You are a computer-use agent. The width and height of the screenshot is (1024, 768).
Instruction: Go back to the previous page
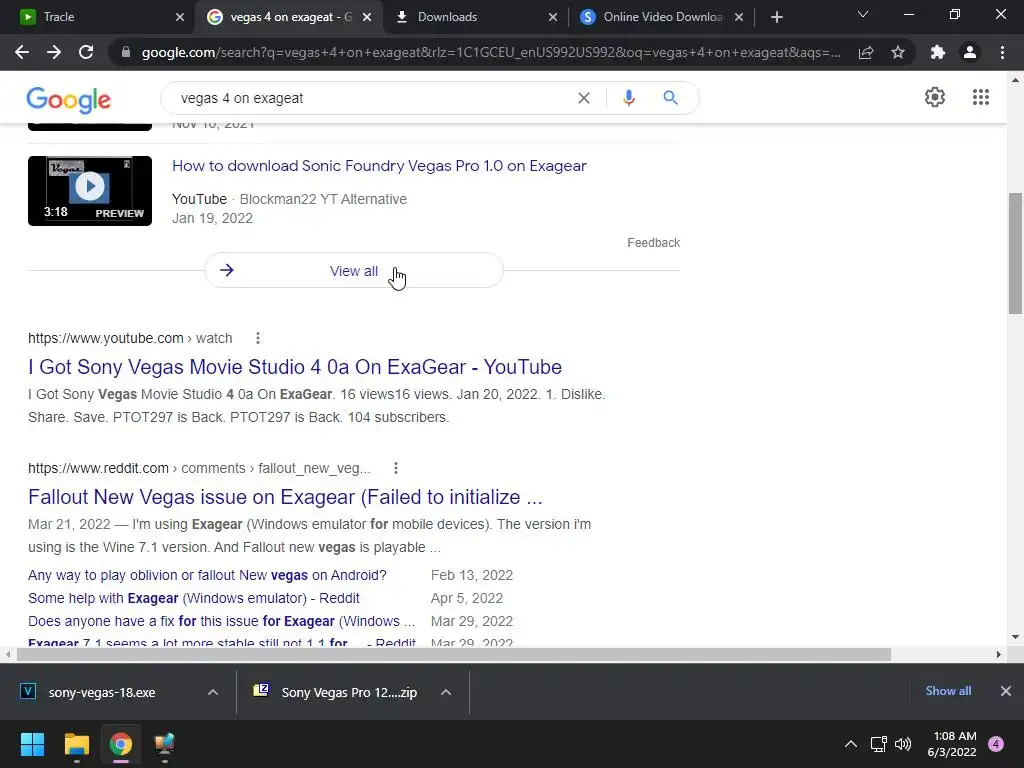pos(22,52)
